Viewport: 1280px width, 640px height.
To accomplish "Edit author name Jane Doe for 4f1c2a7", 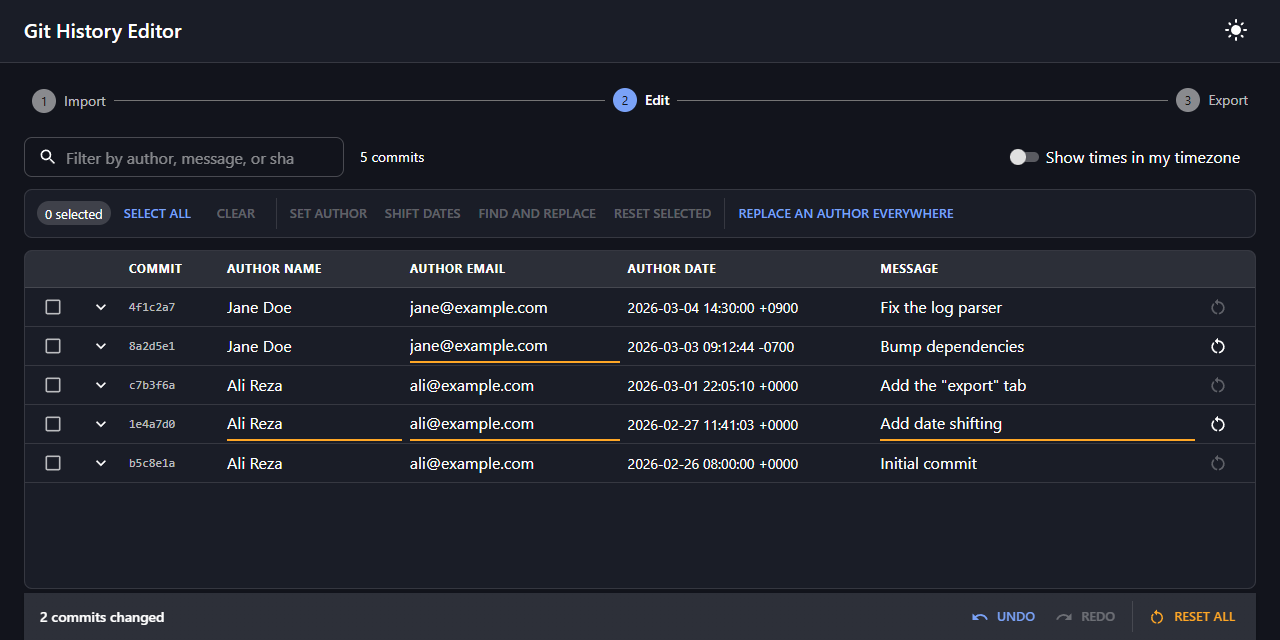I will [x=313, y=307].
